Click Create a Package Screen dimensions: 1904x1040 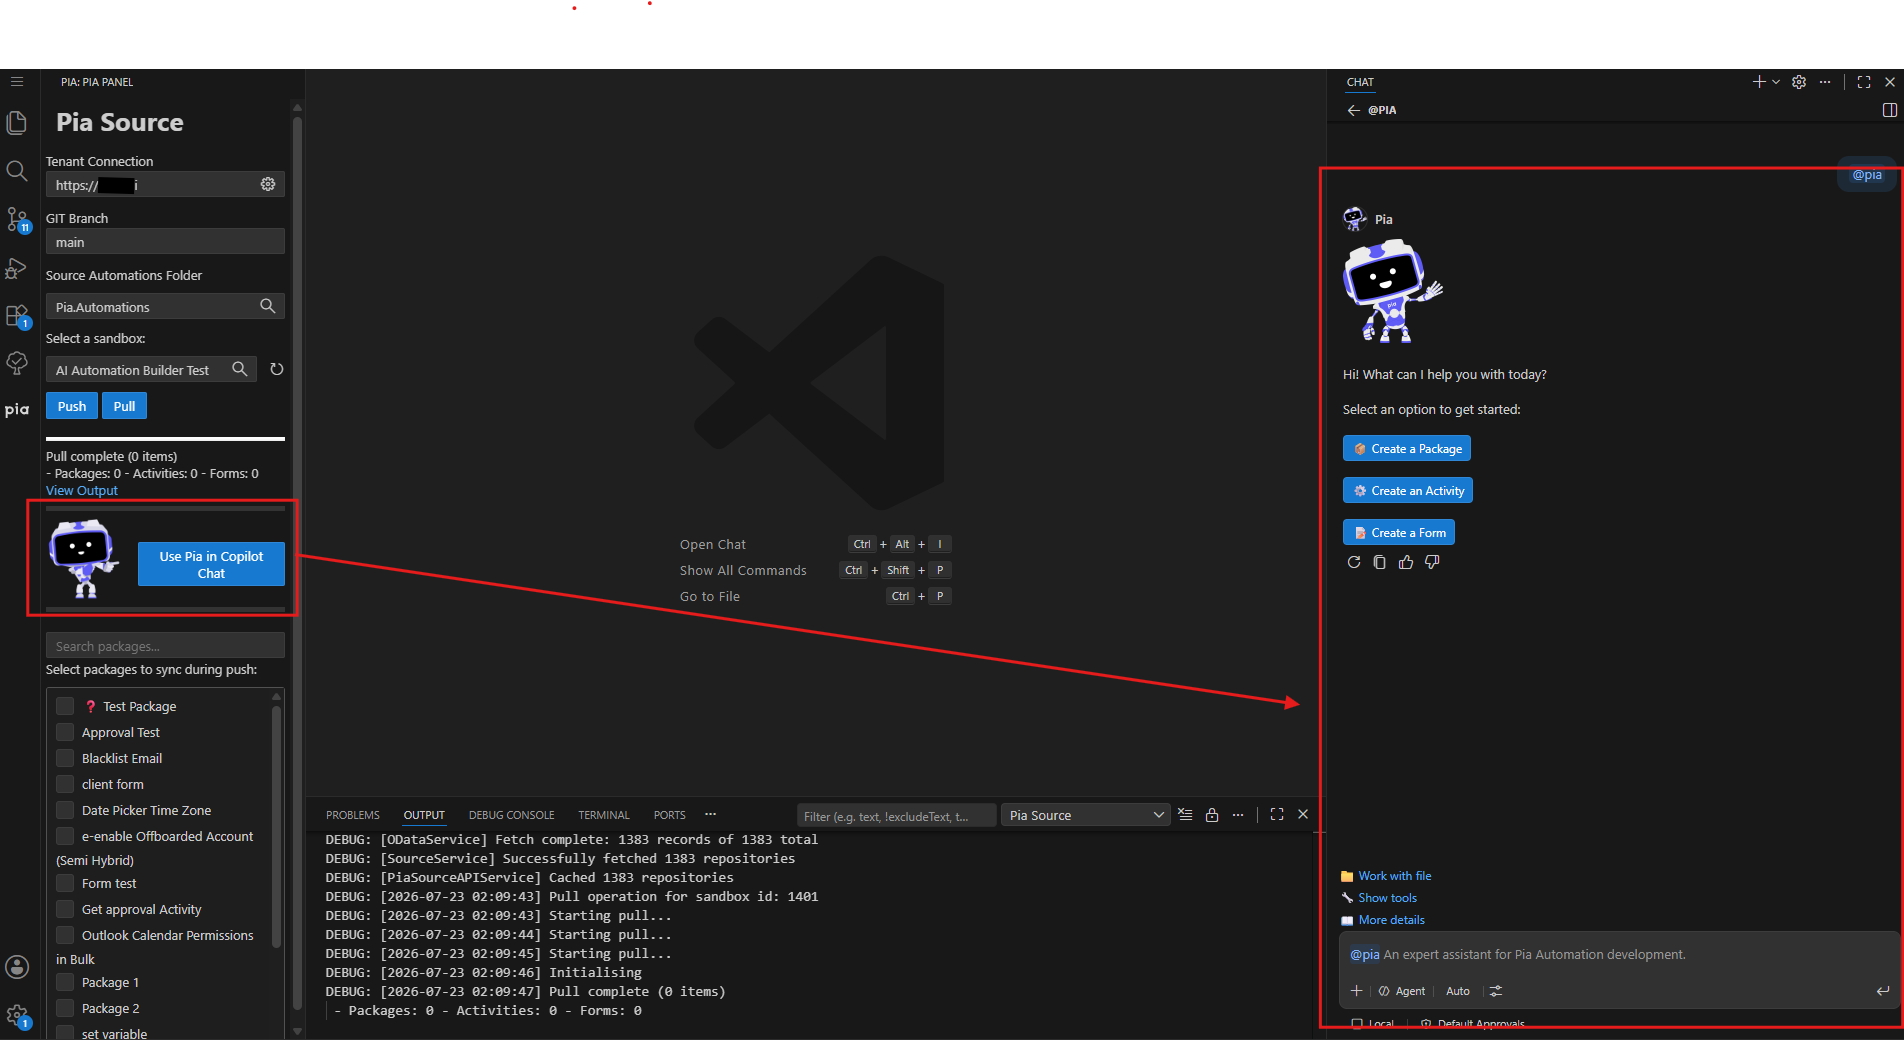(x=1407, y=449)
